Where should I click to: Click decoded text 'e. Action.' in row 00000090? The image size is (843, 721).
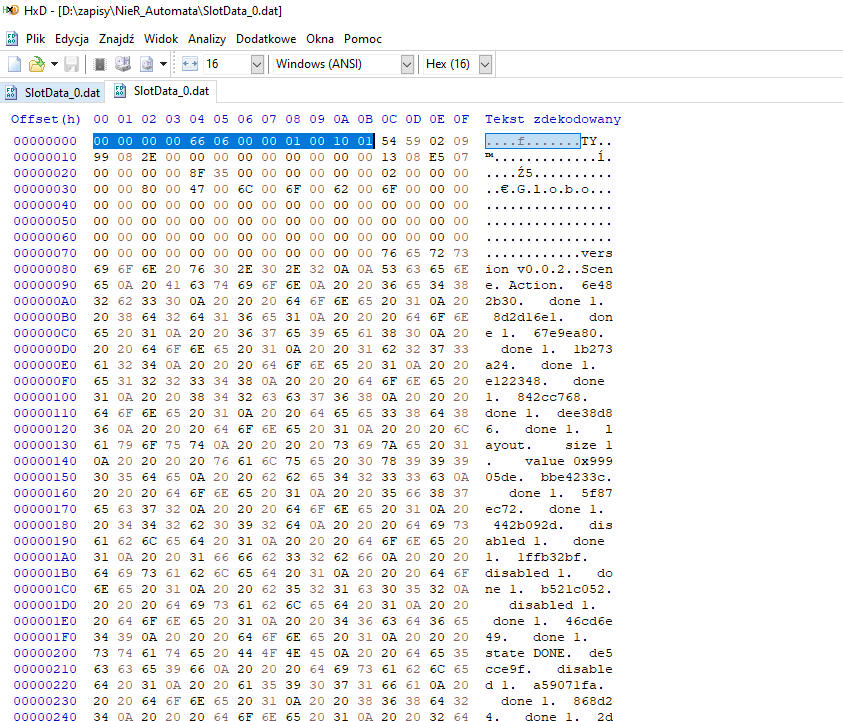pyautogui.click(x=525, y=285)
